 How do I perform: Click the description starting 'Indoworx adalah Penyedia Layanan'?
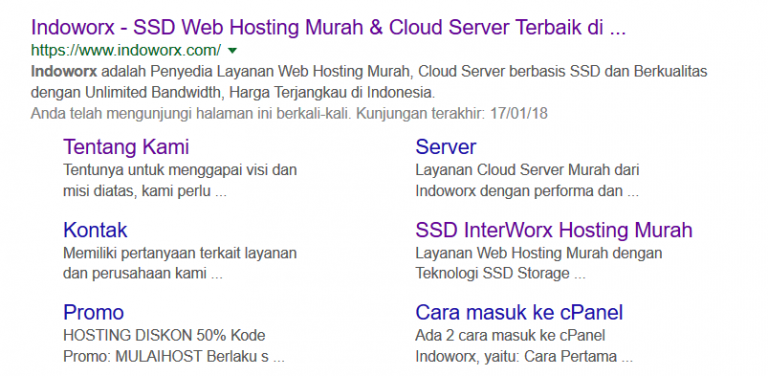369,82
